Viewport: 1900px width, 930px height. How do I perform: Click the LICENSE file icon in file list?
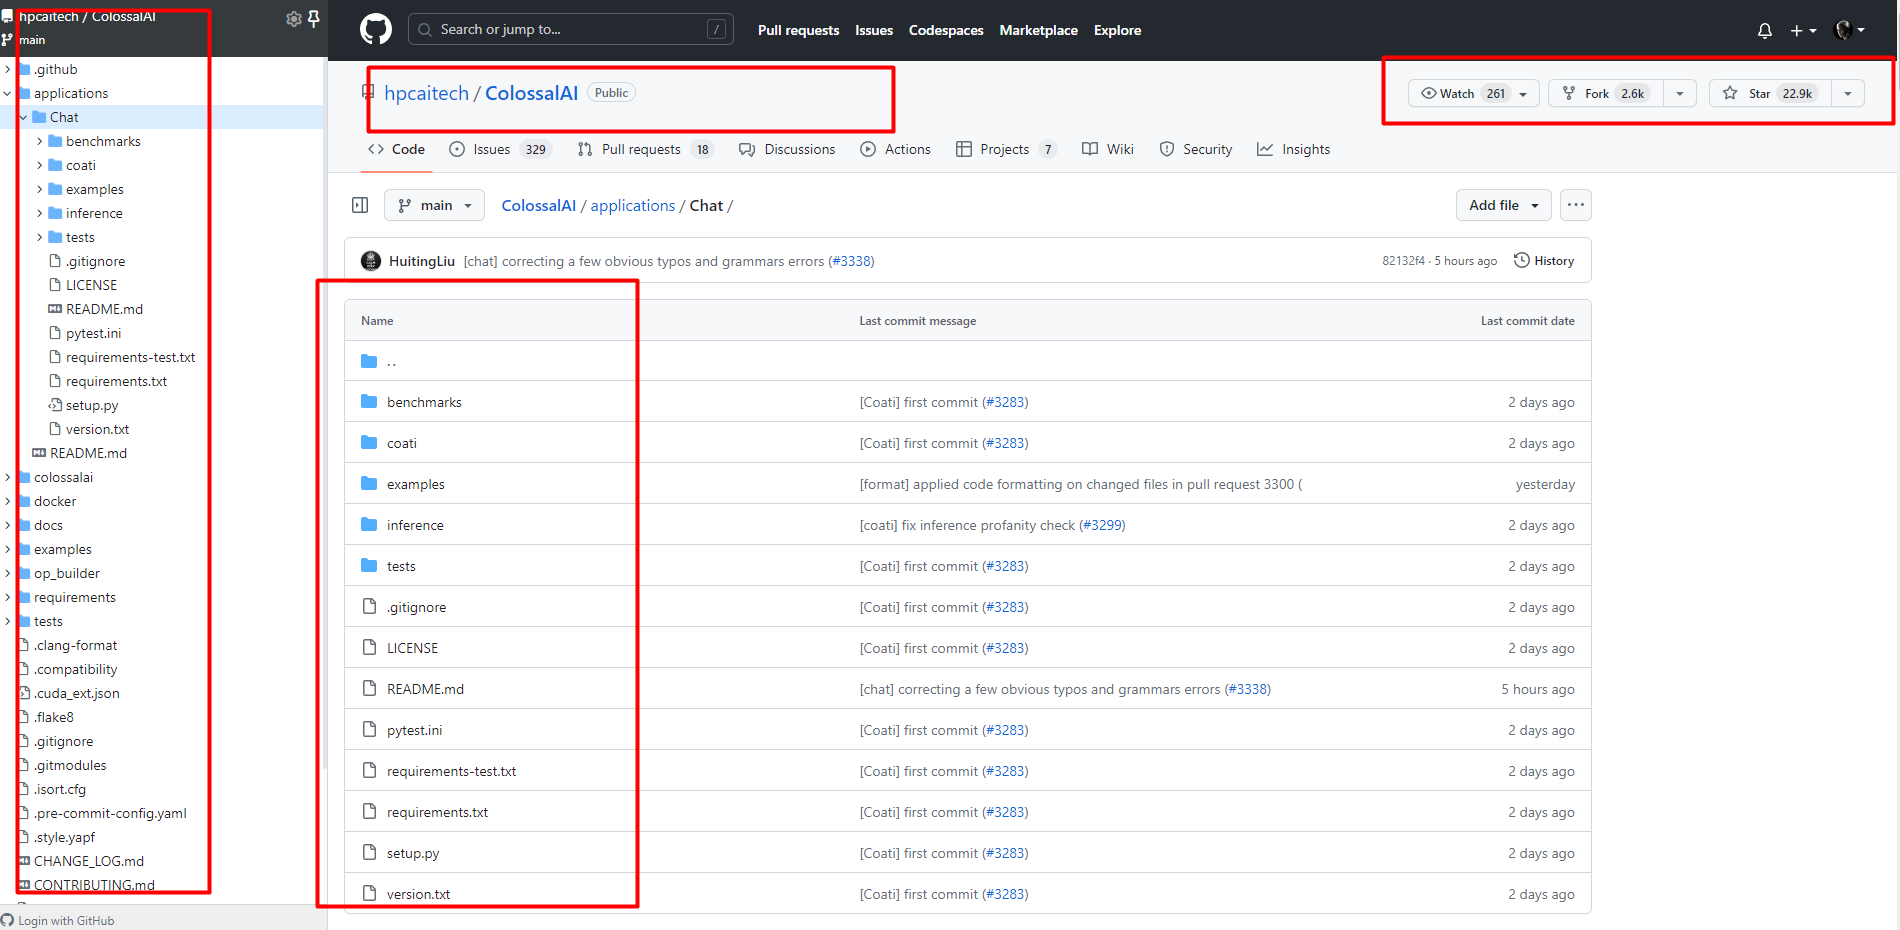pos(369,648)
